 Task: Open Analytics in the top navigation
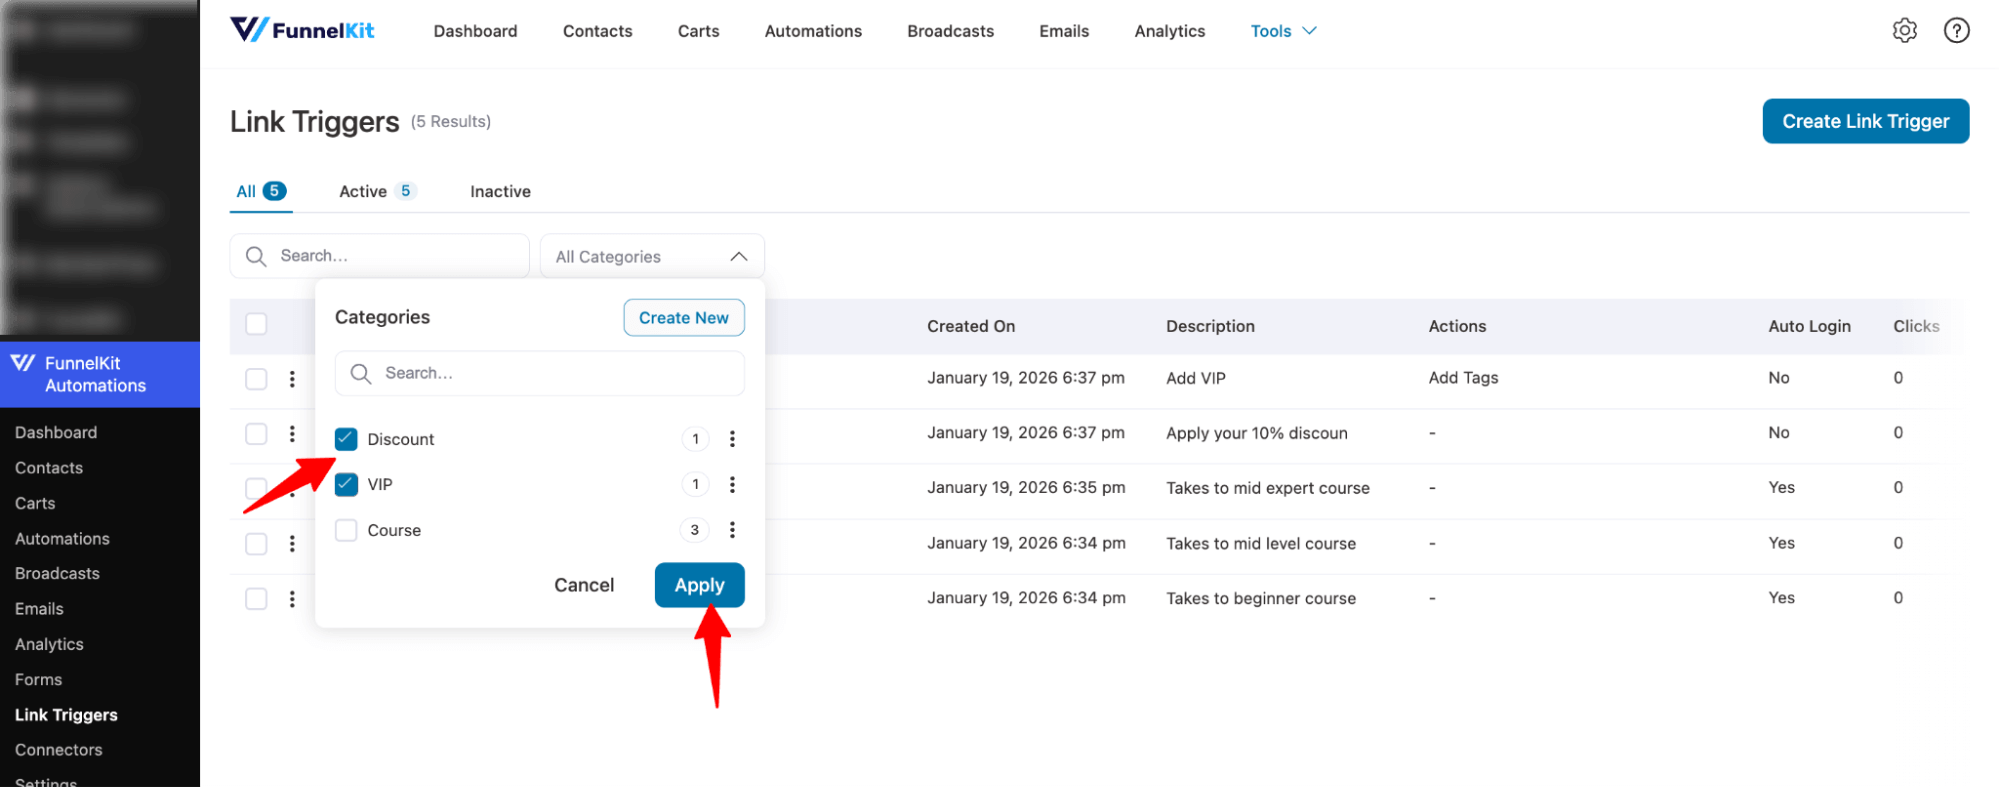click(x=1169, y=31)
